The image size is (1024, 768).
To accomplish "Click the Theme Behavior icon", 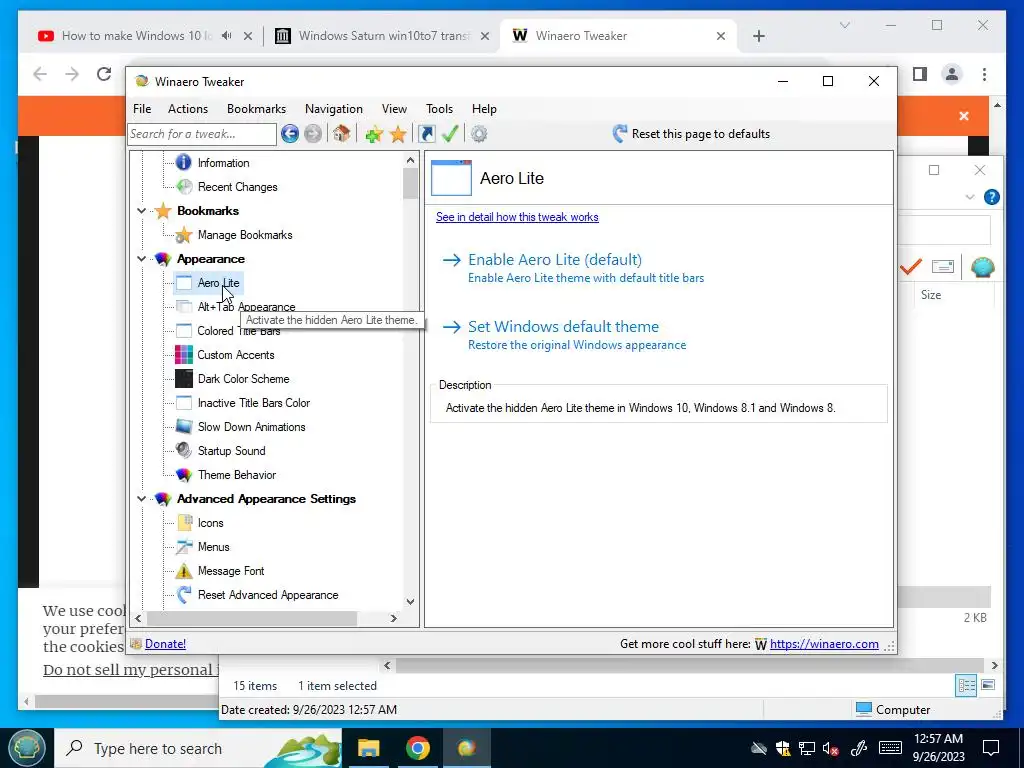I will 184,475.
